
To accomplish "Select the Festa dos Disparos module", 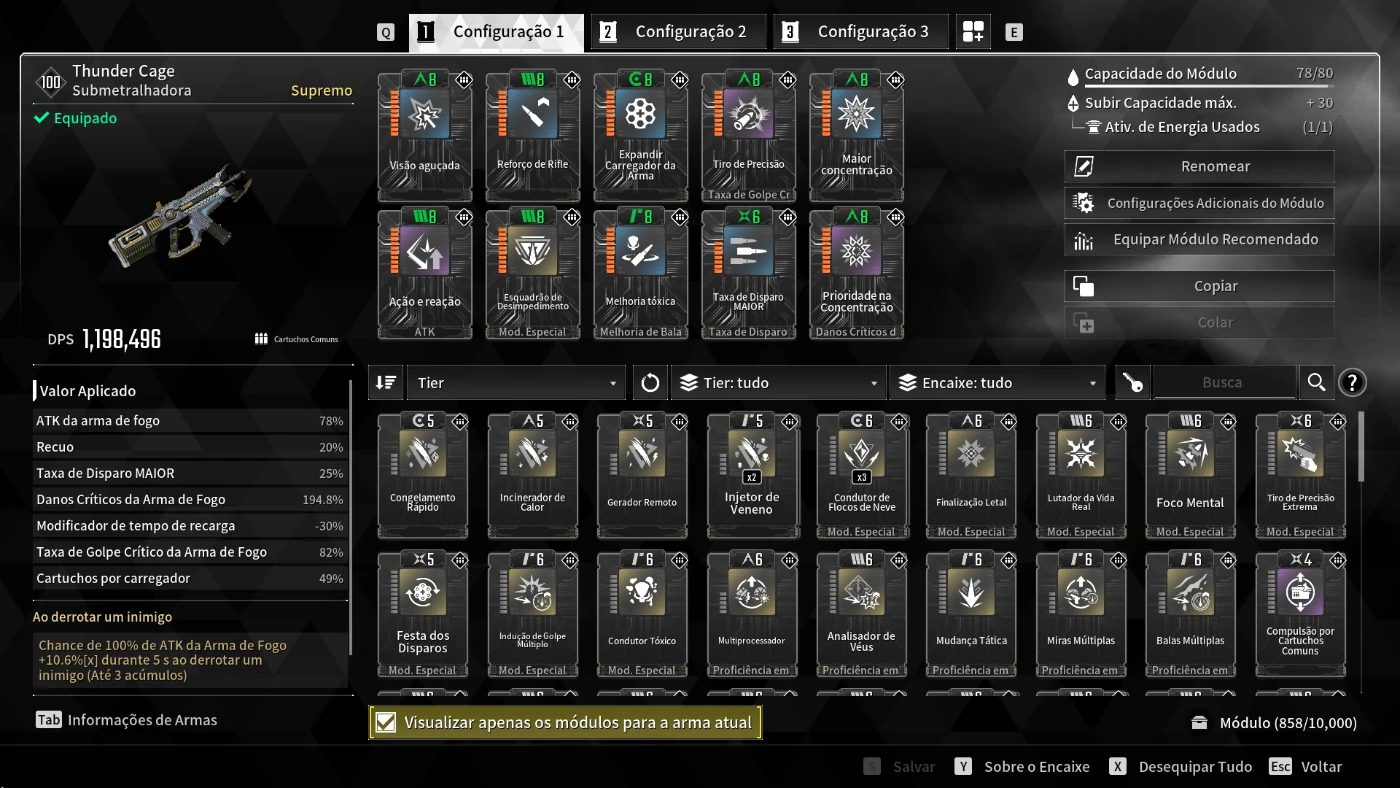I will click(423, 613).
